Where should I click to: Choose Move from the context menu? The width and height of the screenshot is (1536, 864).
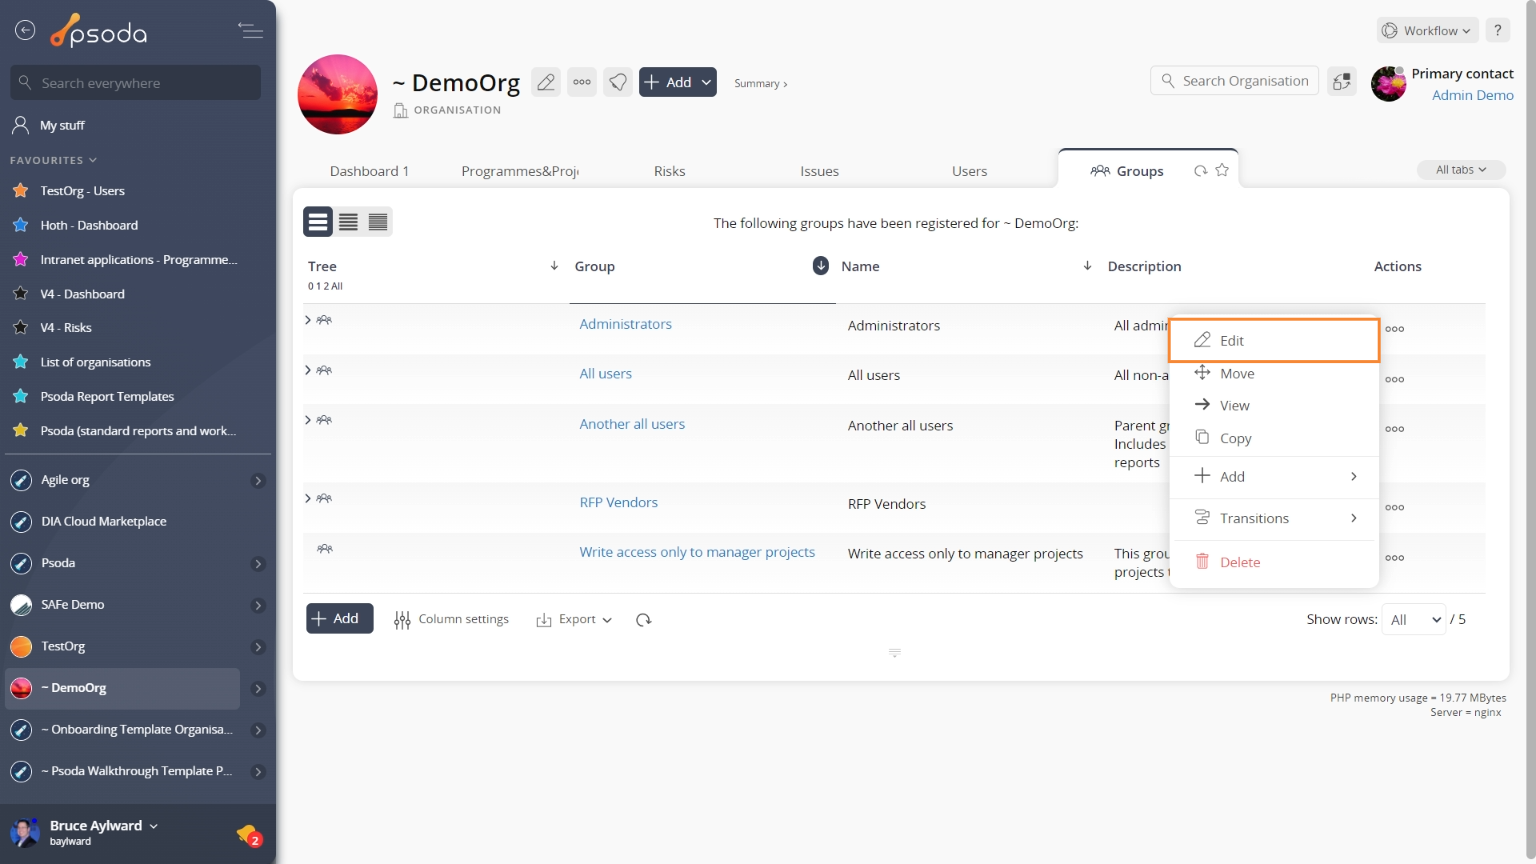tap(1274, 373)
